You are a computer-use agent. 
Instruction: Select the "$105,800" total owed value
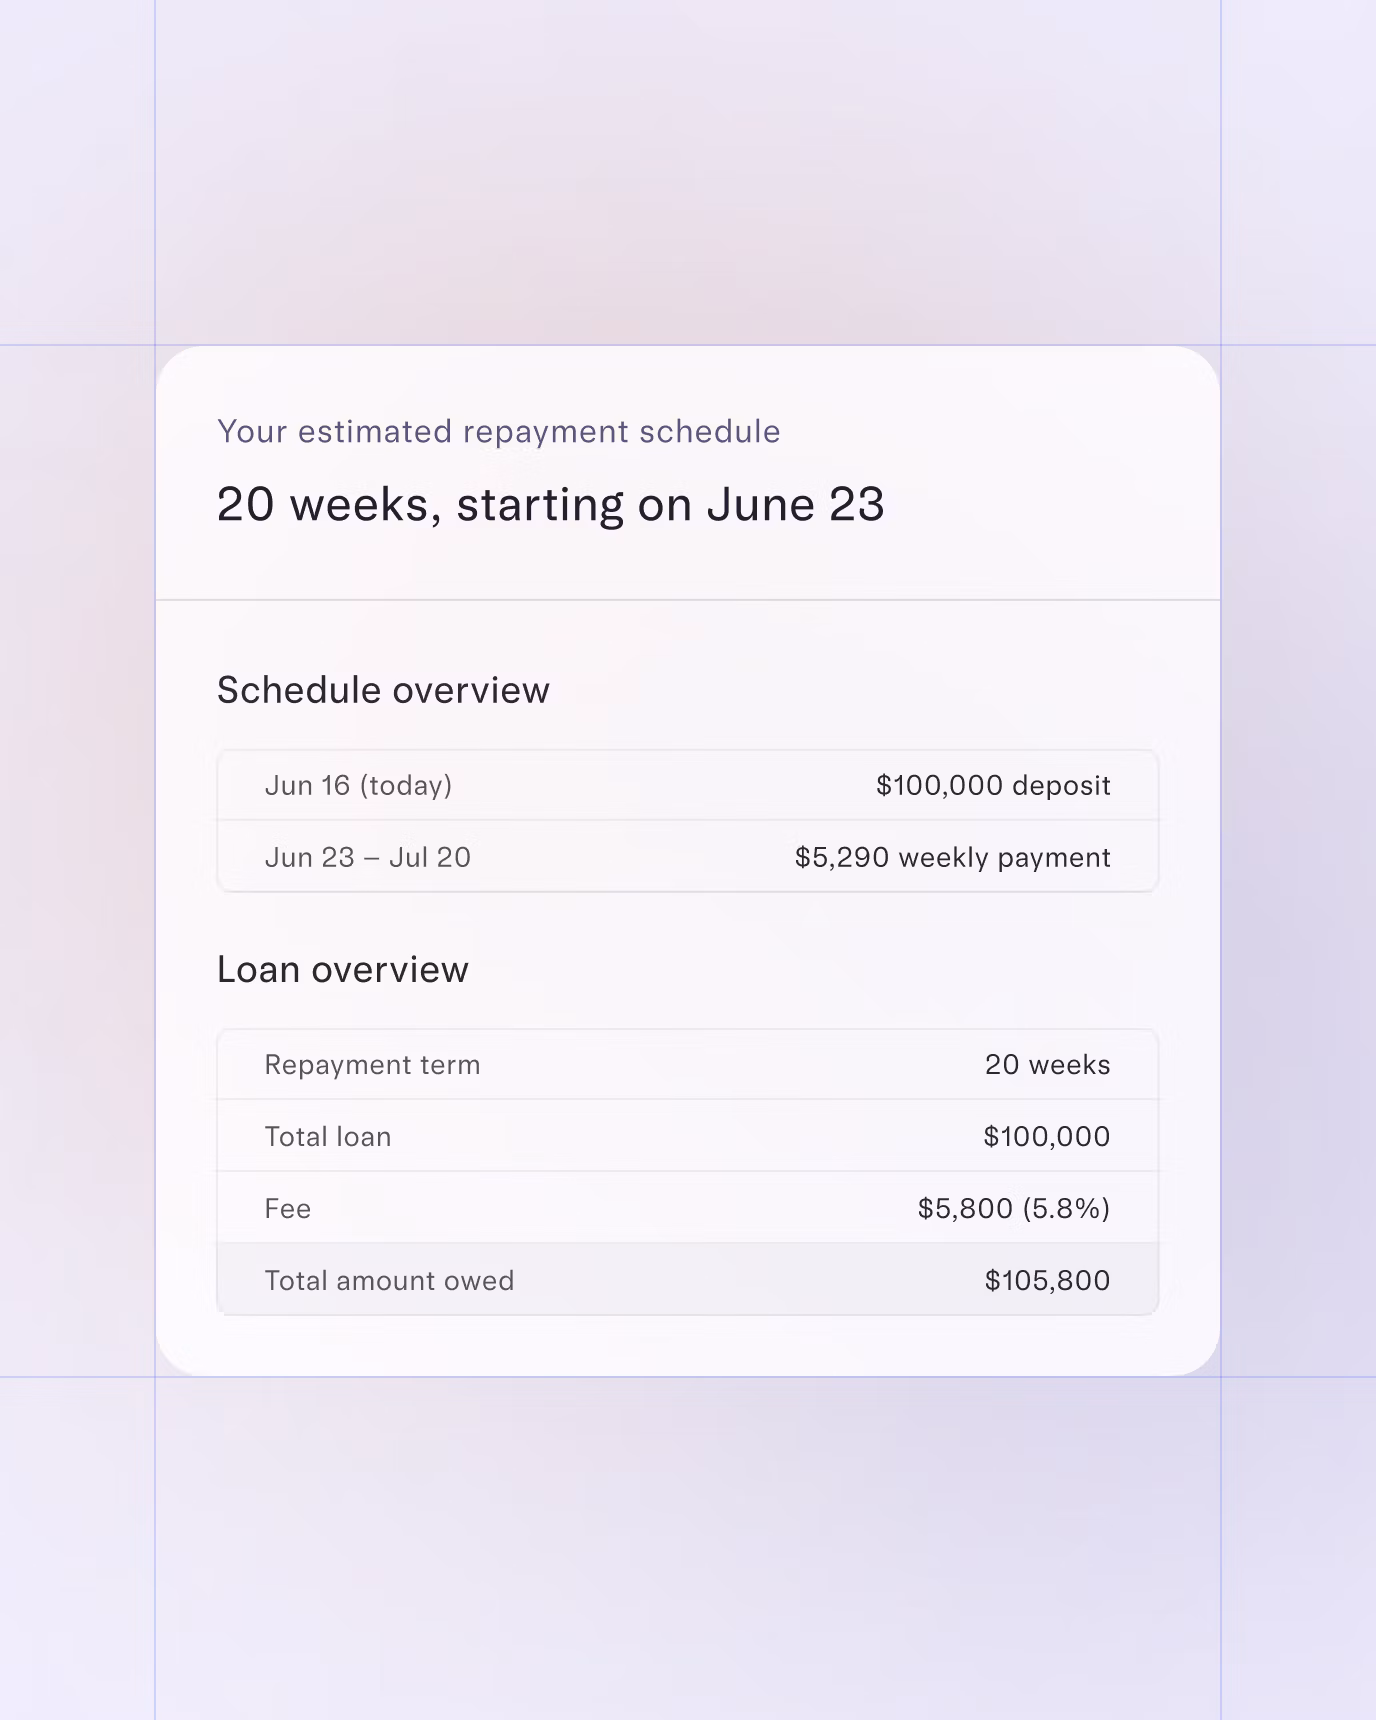pyautogui.click(x=1047, y=1281)
